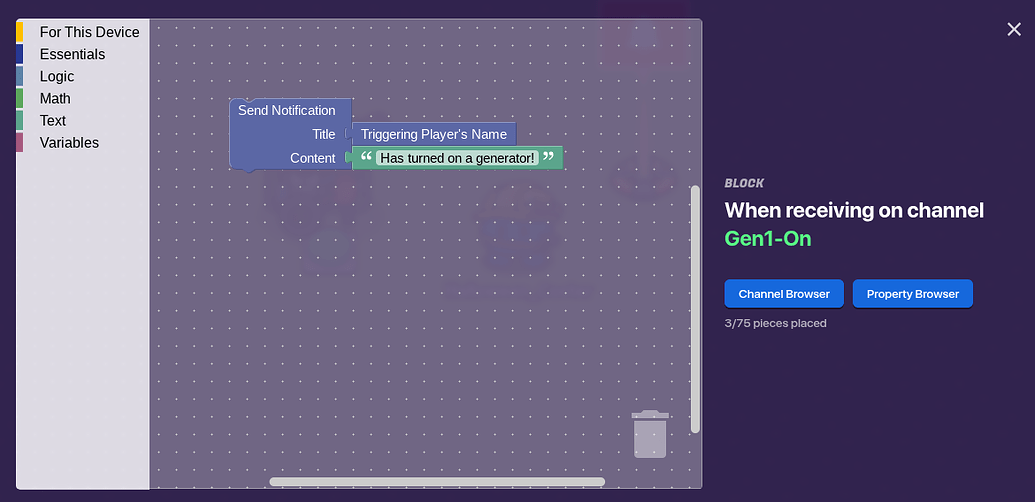This screenshot has height=502, width=1035.
Task: Click the closing quote mark on text block
Action: click(548, 157)
